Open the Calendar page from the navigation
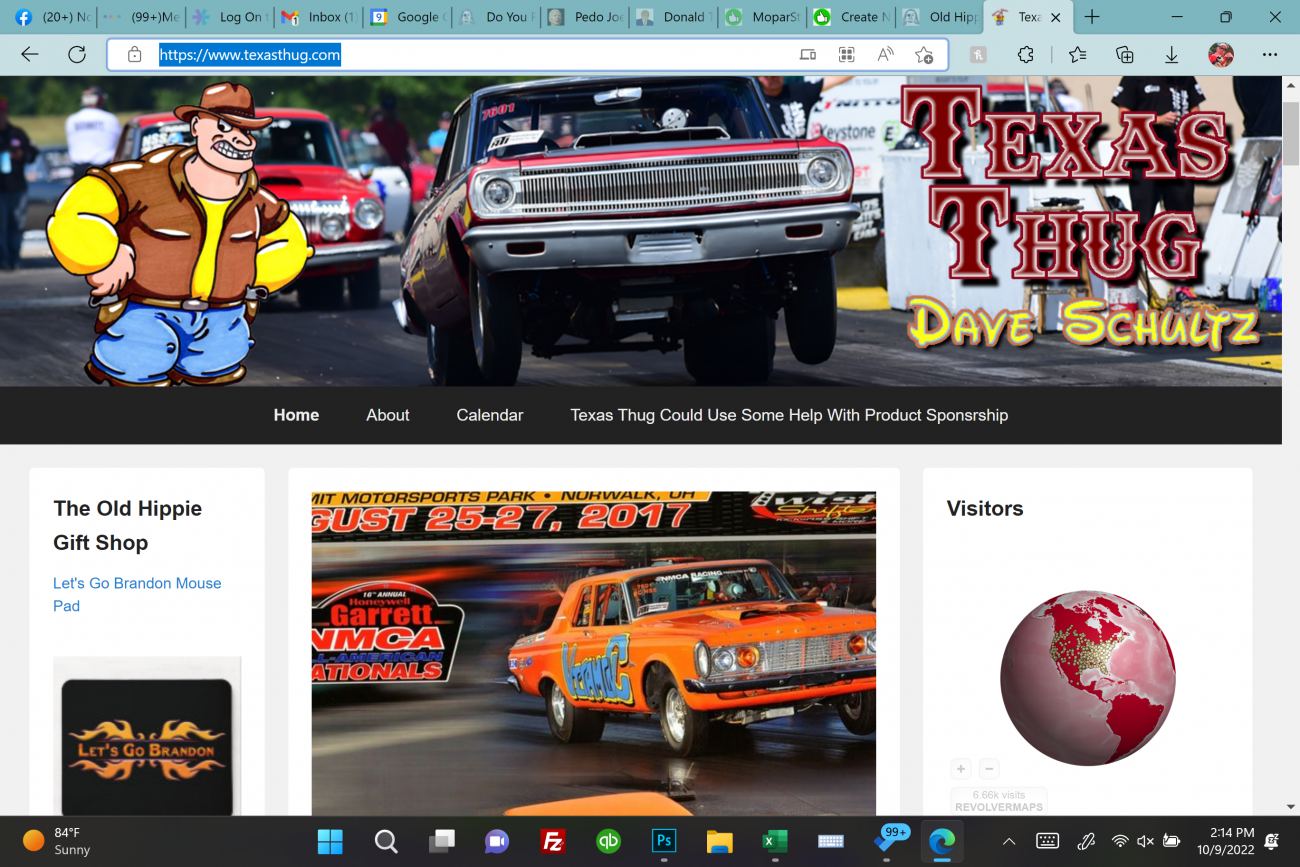This screenshot has height=867, width=1300. click(x=490, y=415)
